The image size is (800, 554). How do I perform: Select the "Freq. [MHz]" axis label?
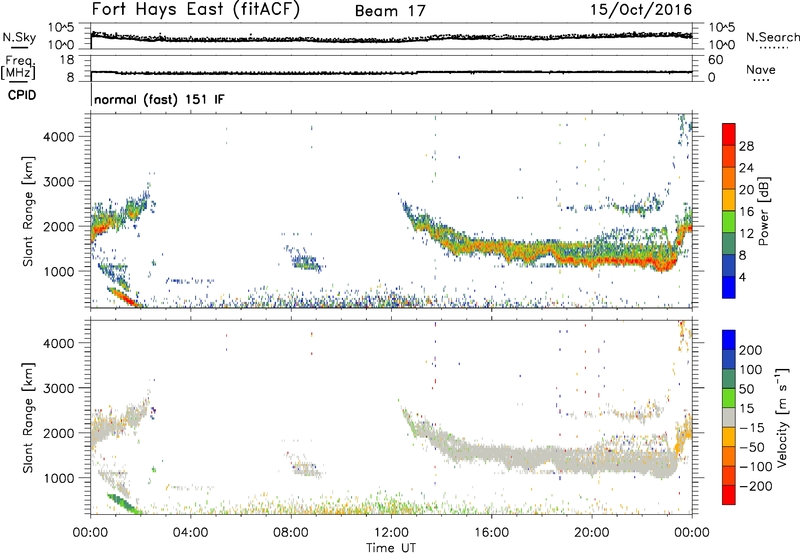coord(18,68)
